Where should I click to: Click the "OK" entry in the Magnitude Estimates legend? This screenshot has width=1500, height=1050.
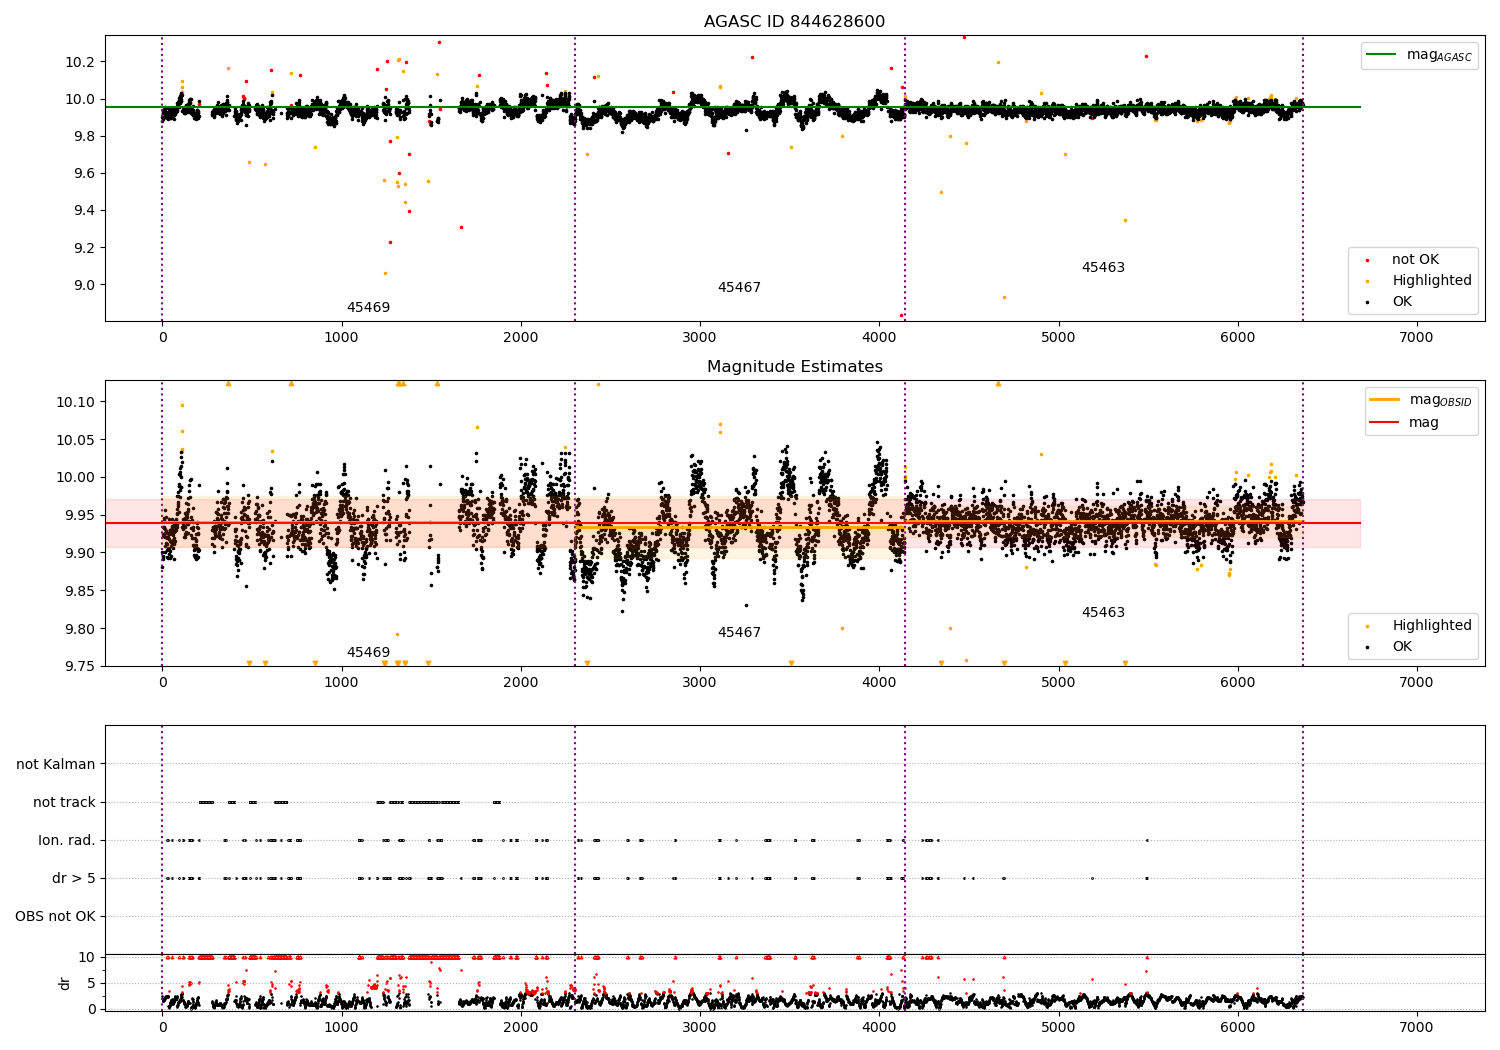(x=1402, y=647)
